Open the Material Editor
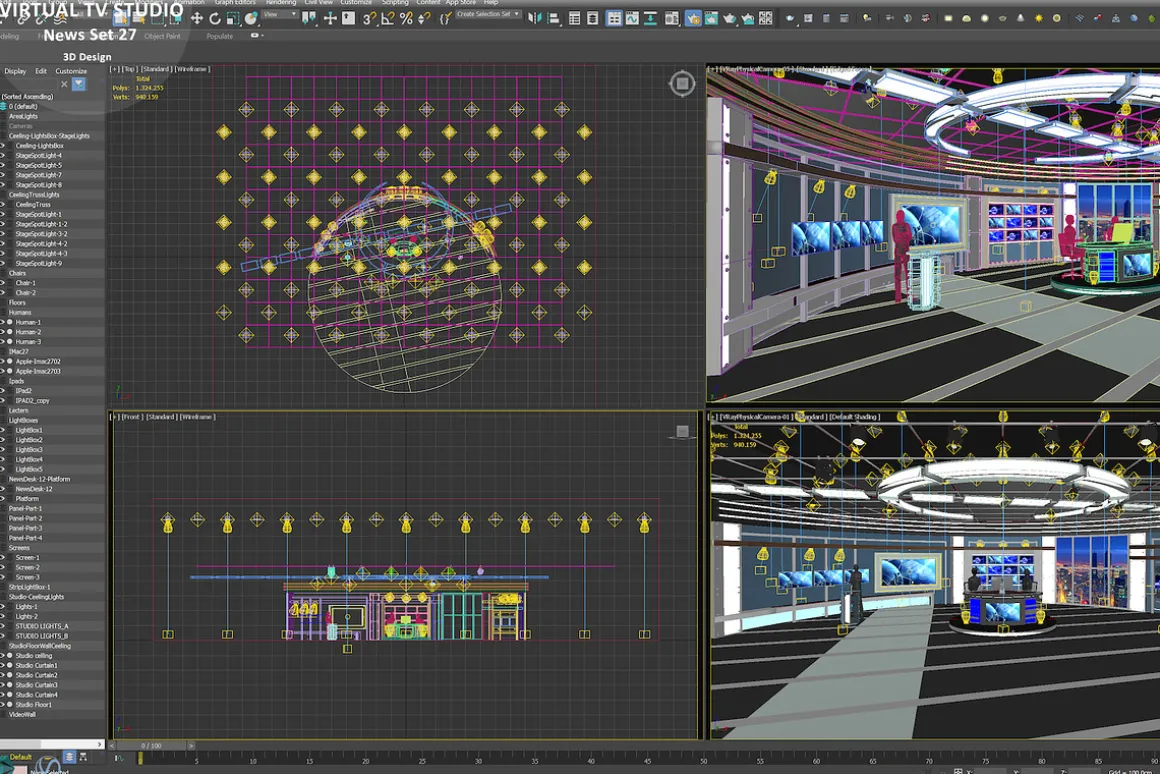Screen dimensions: 1160x774 pos(672,18)
